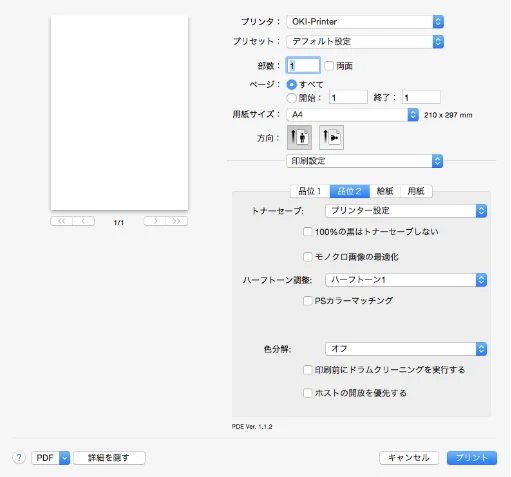The image size is (511, 477).
Task: Click the 部数 copies input field
Action: pos(303,65)
